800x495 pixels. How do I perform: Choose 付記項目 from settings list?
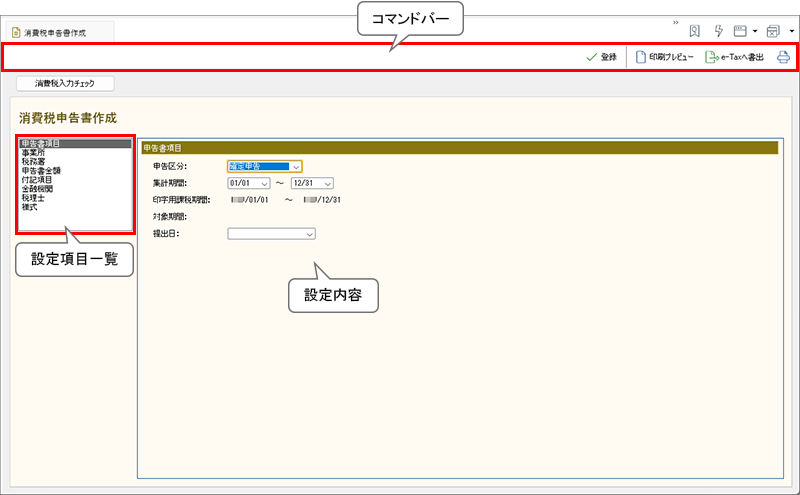(36, 180)
